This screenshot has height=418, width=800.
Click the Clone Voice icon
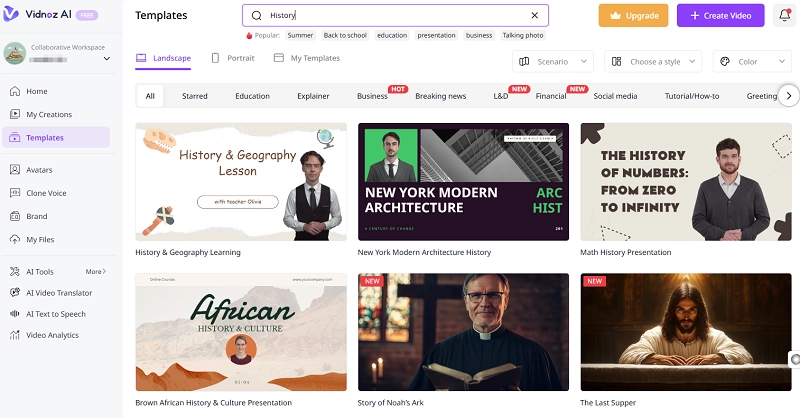click(x=15, y=193)
